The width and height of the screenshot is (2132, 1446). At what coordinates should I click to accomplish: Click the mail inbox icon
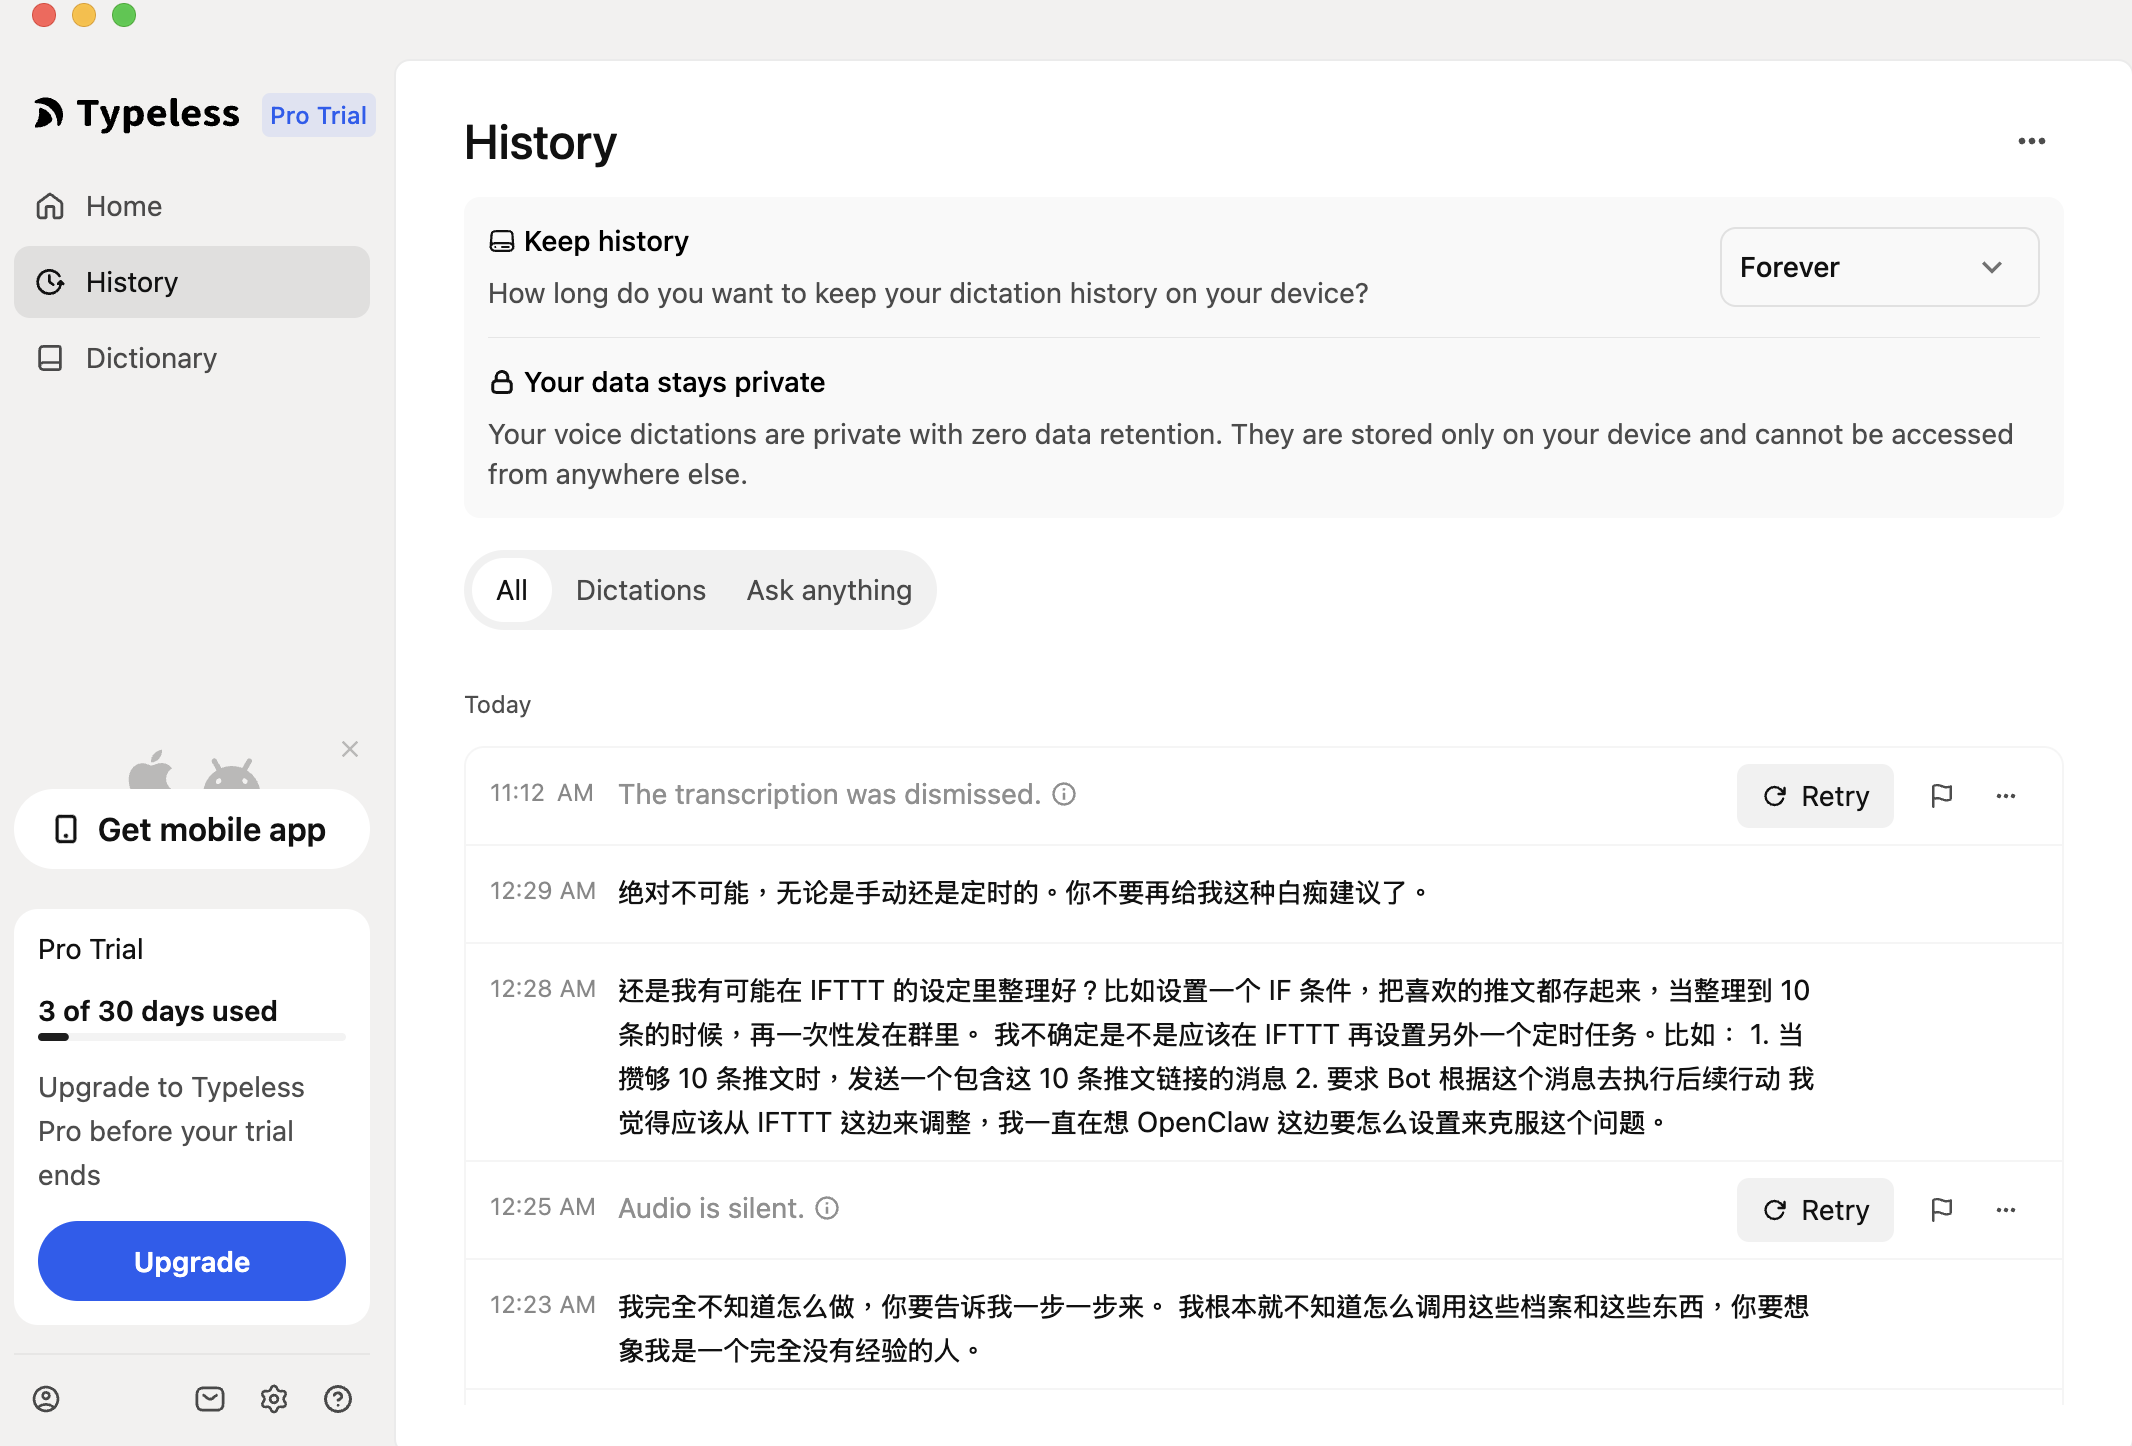click(210, 1399)
